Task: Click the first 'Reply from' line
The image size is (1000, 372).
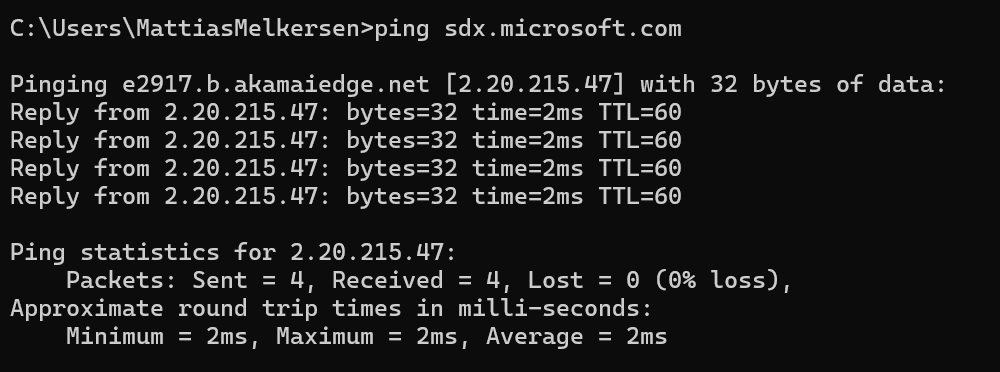Action: point(346,112)
